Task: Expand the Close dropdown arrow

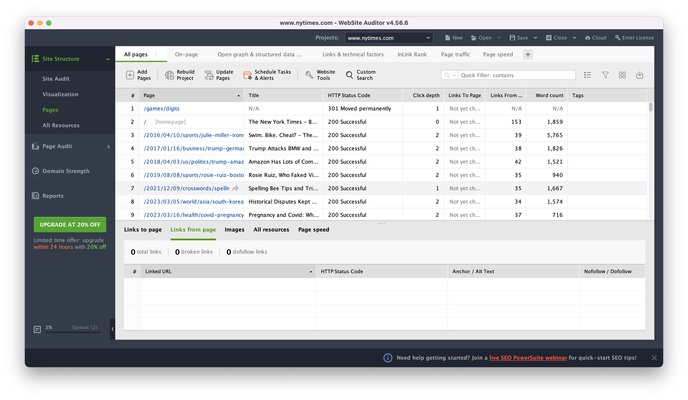Action: click(x=574, y=38)
